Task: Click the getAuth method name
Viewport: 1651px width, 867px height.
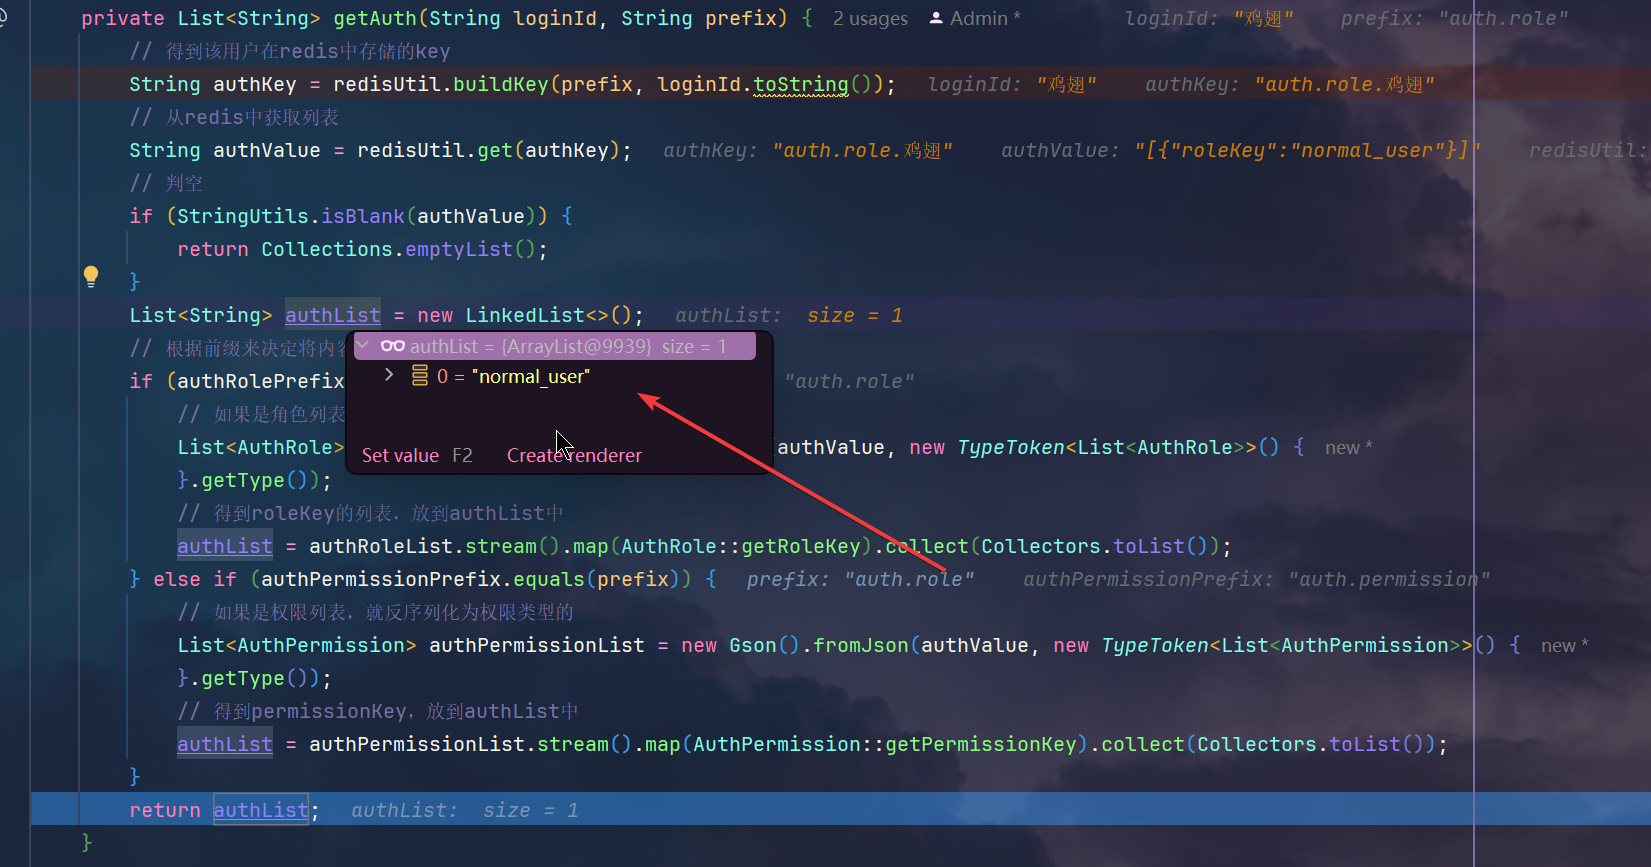Action: coord(375,18)
